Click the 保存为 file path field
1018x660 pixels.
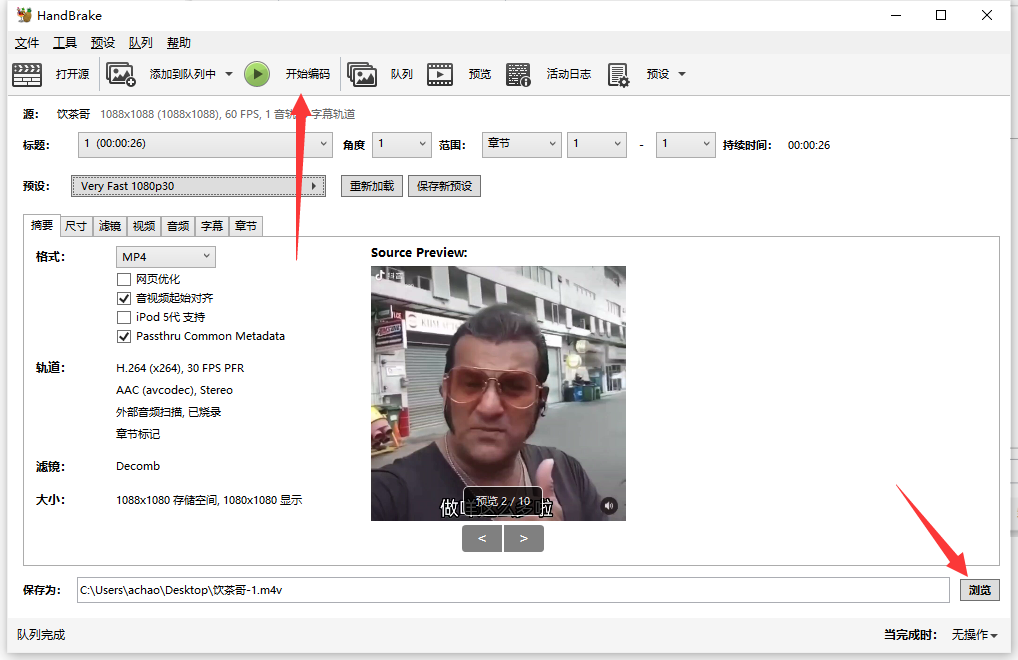point(512,590)
